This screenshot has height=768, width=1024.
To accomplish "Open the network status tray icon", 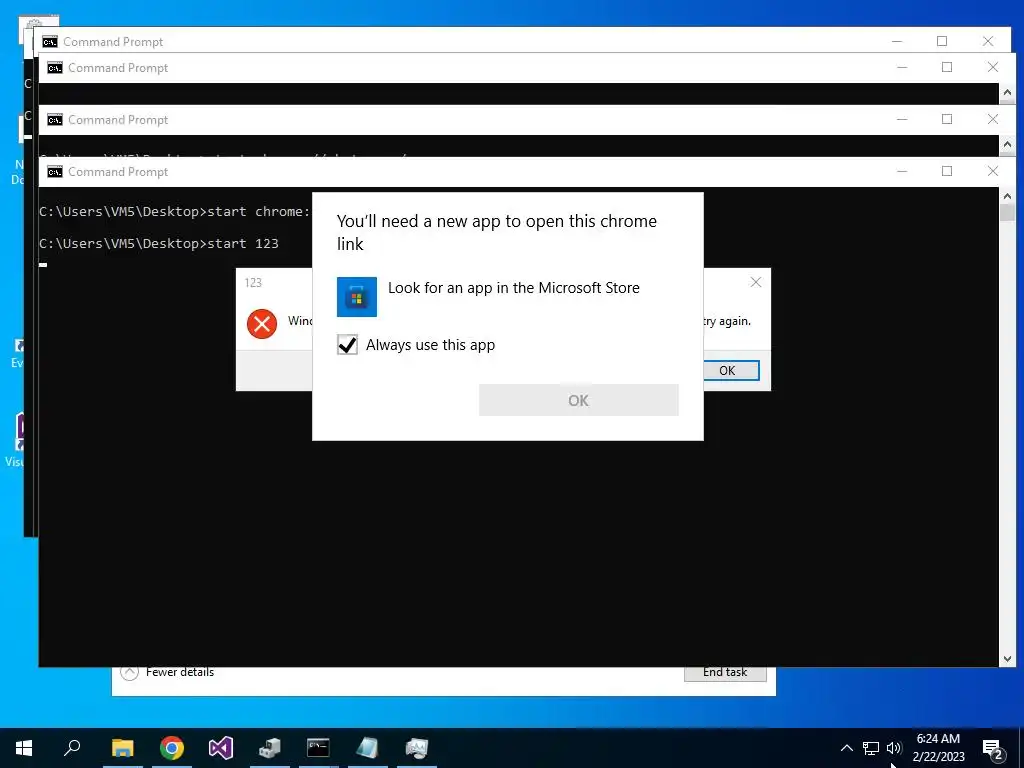I will (x=871, y=748).
